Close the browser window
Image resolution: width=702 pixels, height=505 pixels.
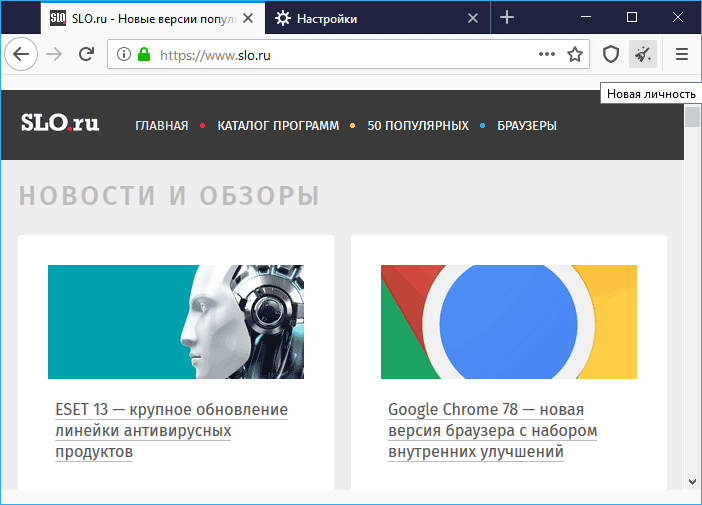click(678, 17)
